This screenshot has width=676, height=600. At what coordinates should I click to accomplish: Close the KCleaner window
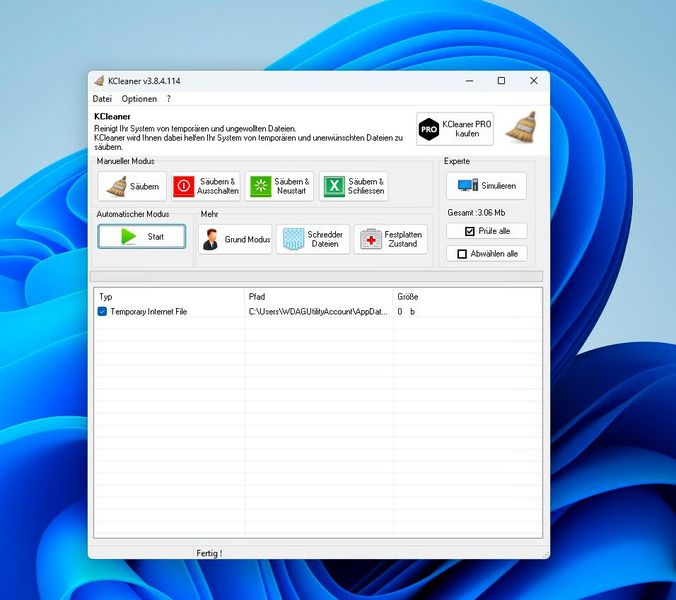tap(533, 81)
